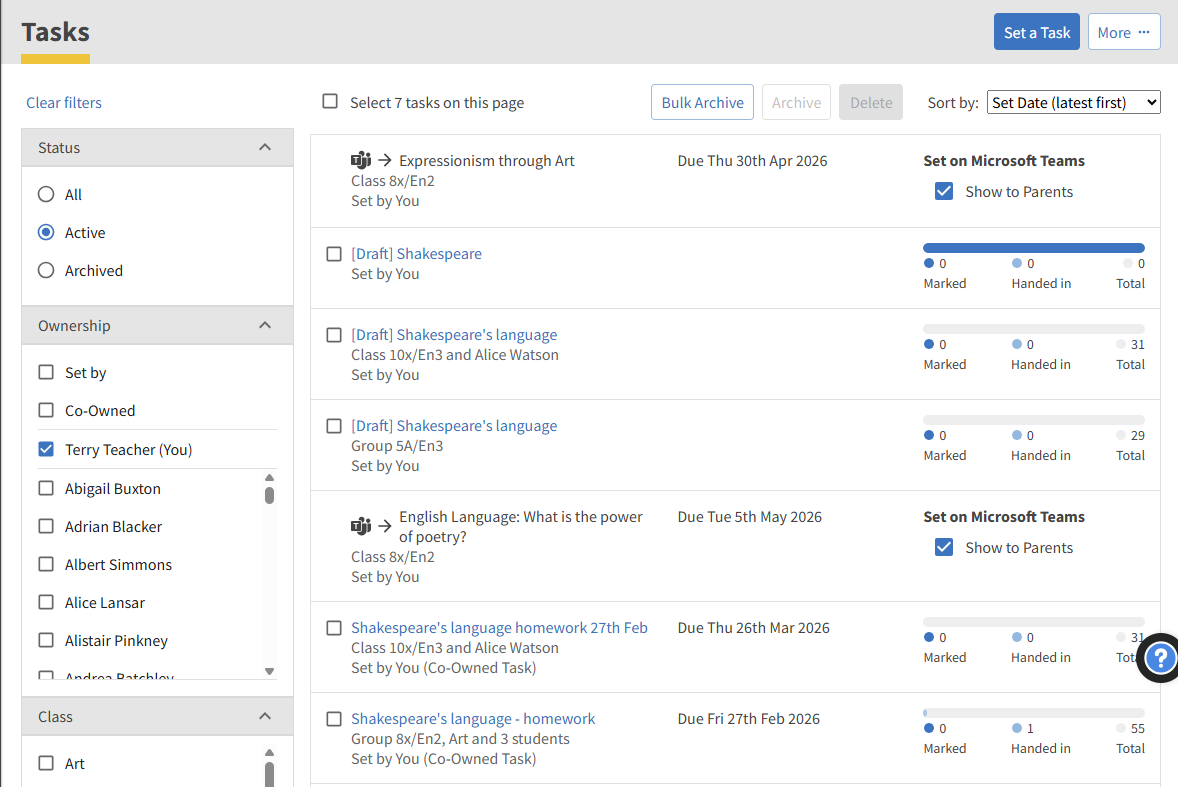Open the Sort by dropdown
The image size is (1178, 787).
coord(1073,102)
